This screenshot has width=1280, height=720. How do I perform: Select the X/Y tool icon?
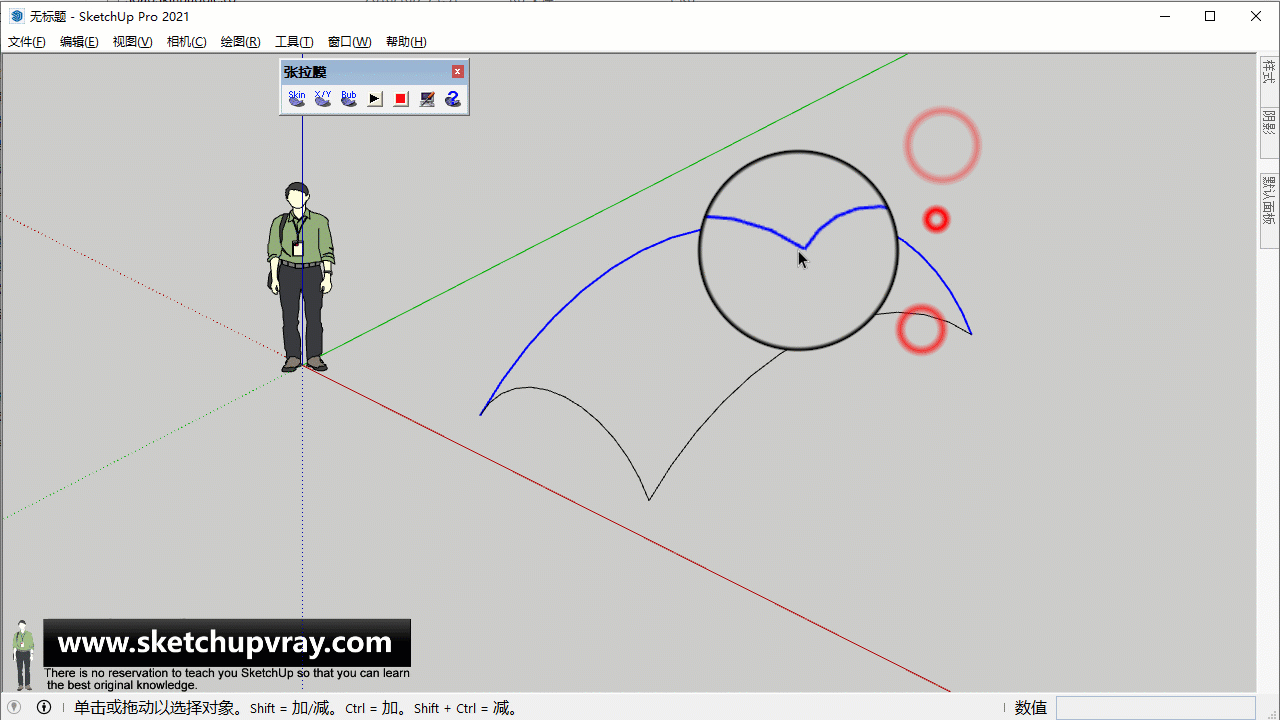pyautogui.click(x=323, y=98)
